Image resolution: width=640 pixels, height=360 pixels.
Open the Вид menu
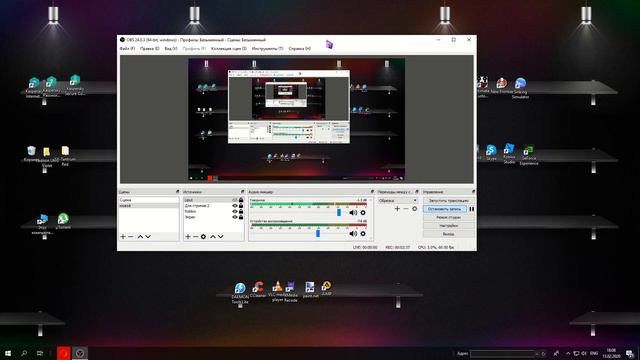click(x=171, y=49)
